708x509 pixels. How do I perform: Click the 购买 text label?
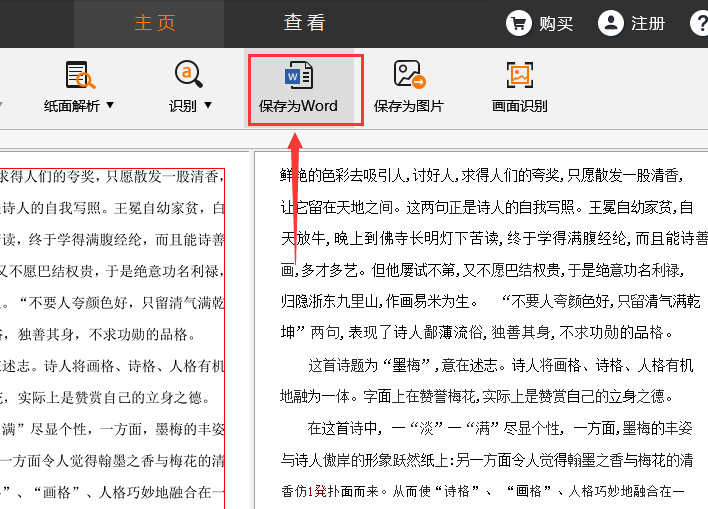coord(556,24)
